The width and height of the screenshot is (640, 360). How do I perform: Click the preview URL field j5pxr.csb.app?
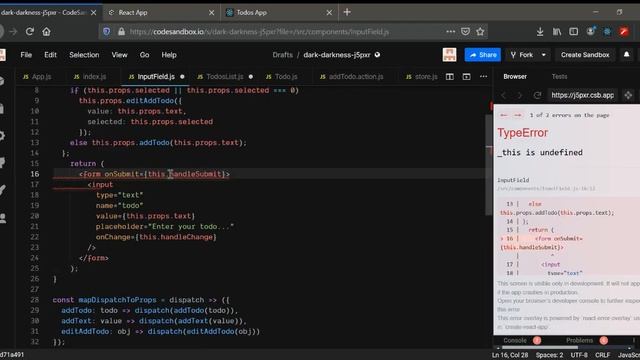(x=582, y=95)
